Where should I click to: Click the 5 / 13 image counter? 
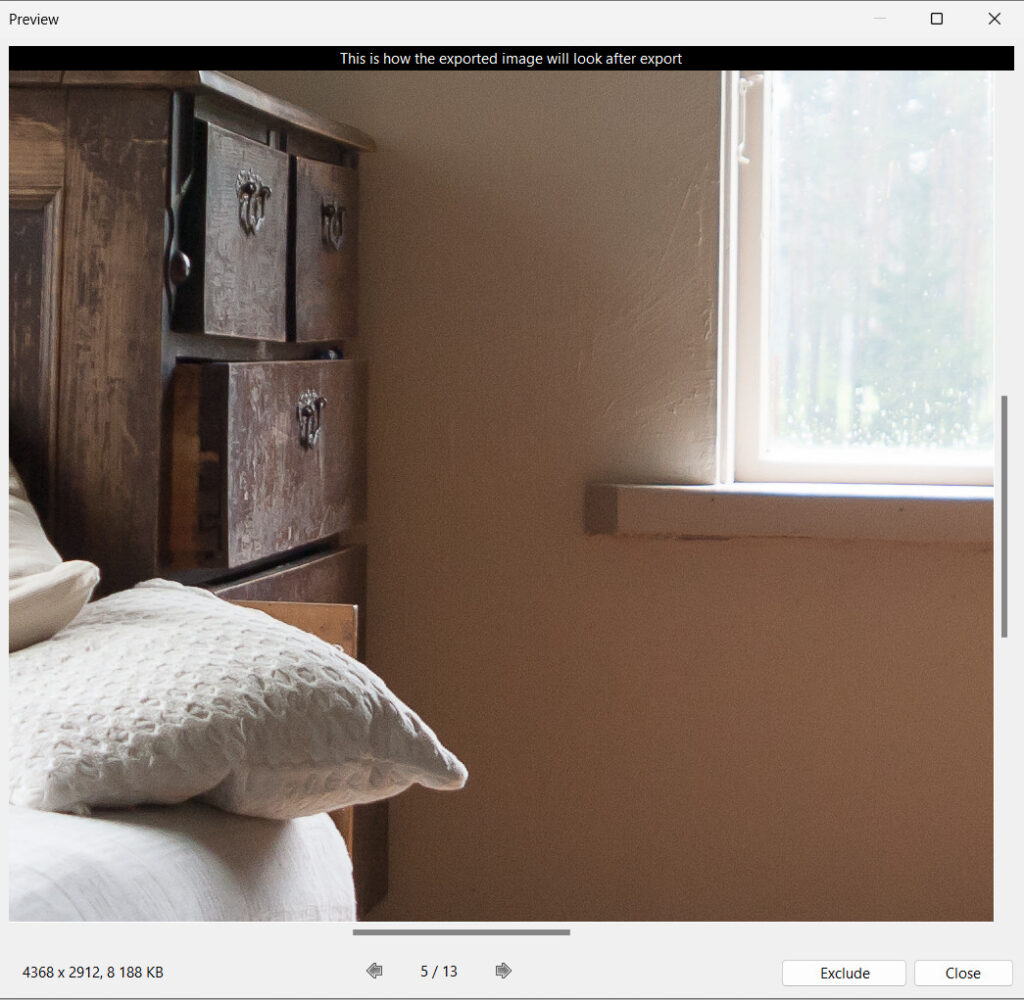(438, 971)
